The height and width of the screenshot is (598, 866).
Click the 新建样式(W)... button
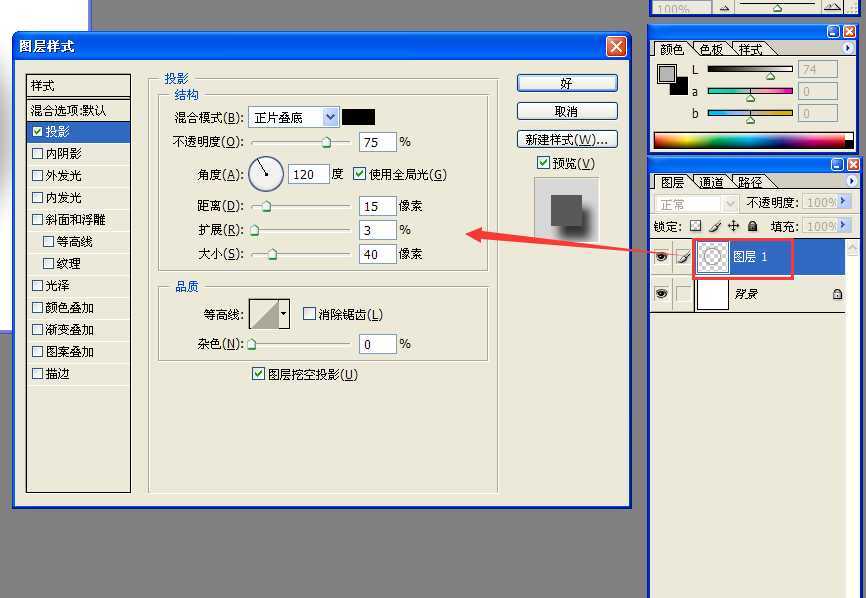coord(567,139)
